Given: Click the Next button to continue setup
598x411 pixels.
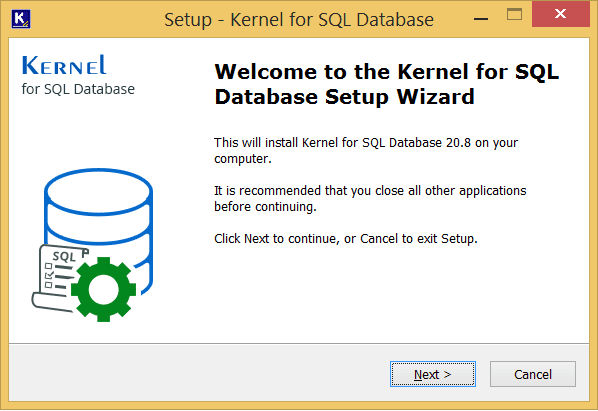Looking at the screenshot, I should (x=432, y=374).
